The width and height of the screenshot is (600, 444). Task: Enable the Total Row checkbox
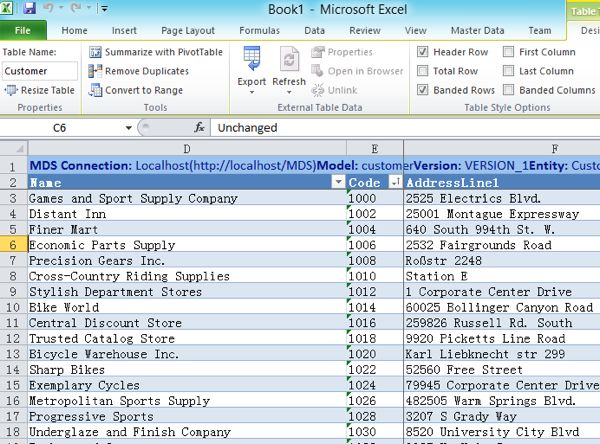click(422, 71)
